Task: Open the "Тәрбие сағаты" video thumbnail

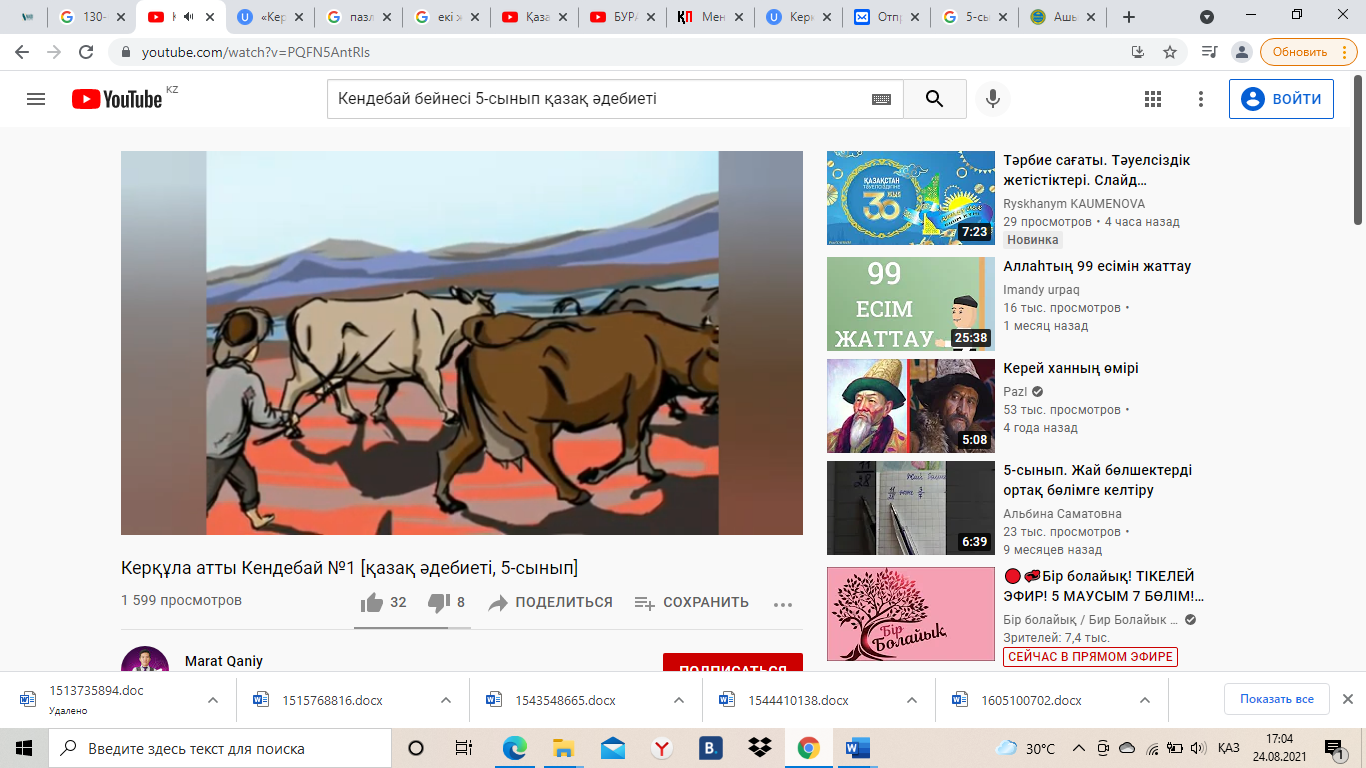Action: tap(911, 198)
